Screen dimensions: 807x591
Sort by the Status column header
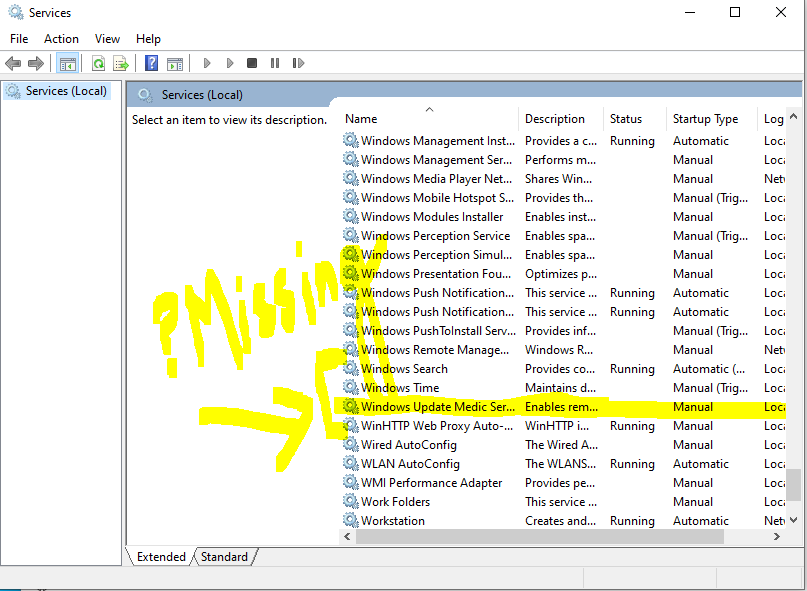click(635, 119)
